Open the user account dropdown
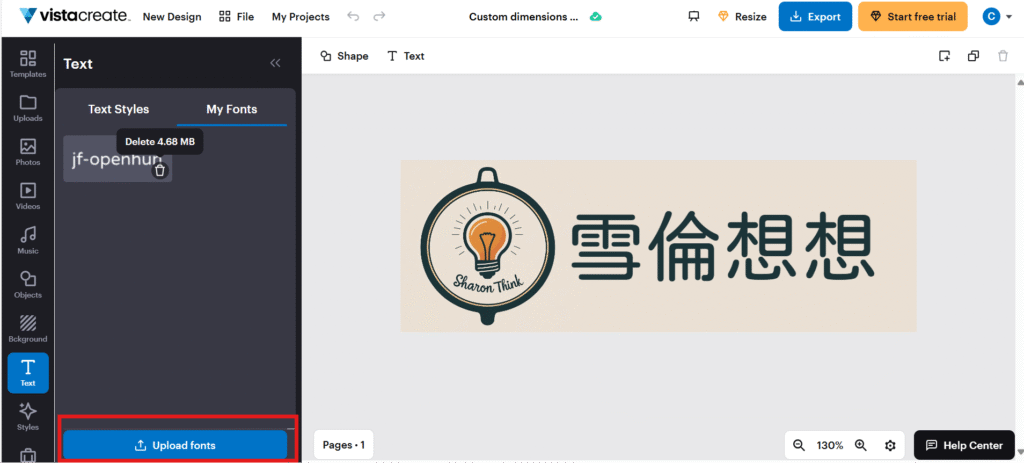The width and height of the screenshot is (1024, 463). (x=996, y=16)
